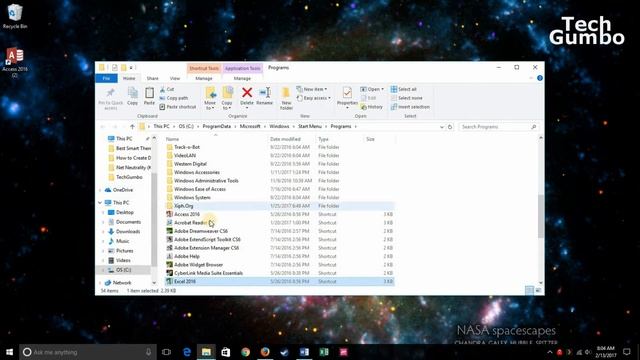Click the Rename icon in Organize
Screen dimensions: 640x360
(265, 93)
